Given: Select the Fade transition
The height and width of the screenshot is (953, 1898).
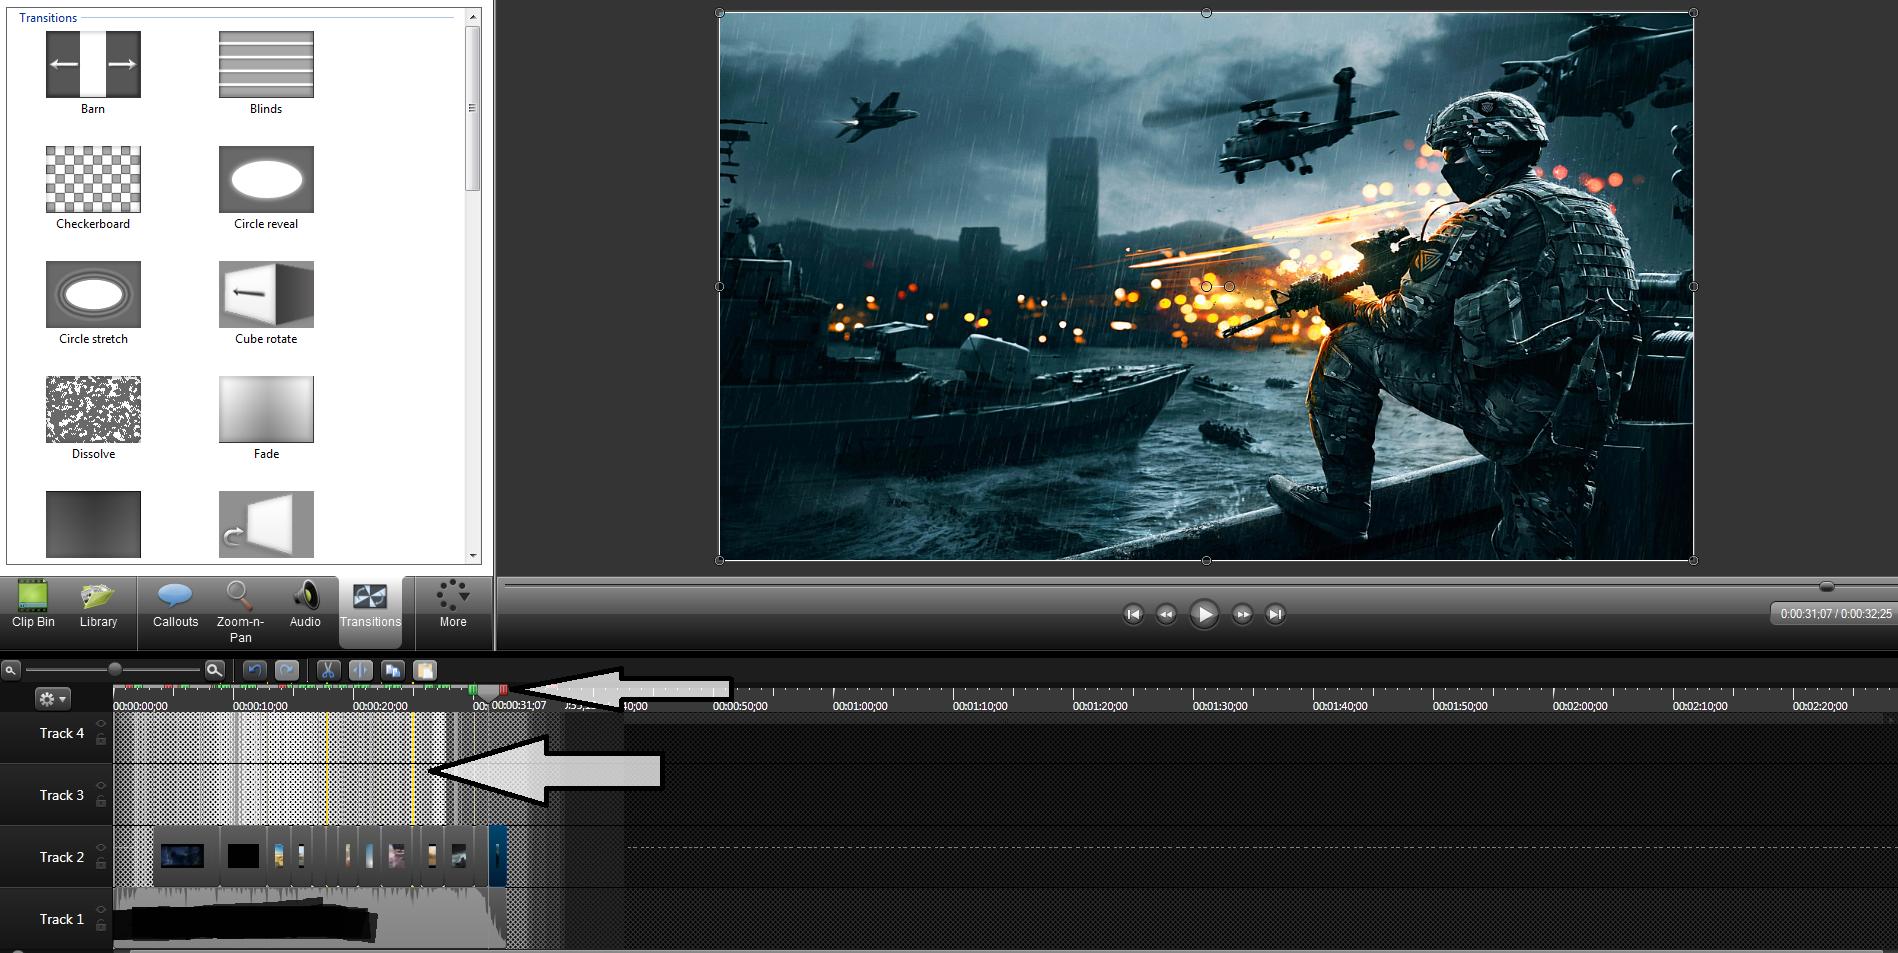Looking at the screenshot, I should pyautogui.click(x=266, y=418).
